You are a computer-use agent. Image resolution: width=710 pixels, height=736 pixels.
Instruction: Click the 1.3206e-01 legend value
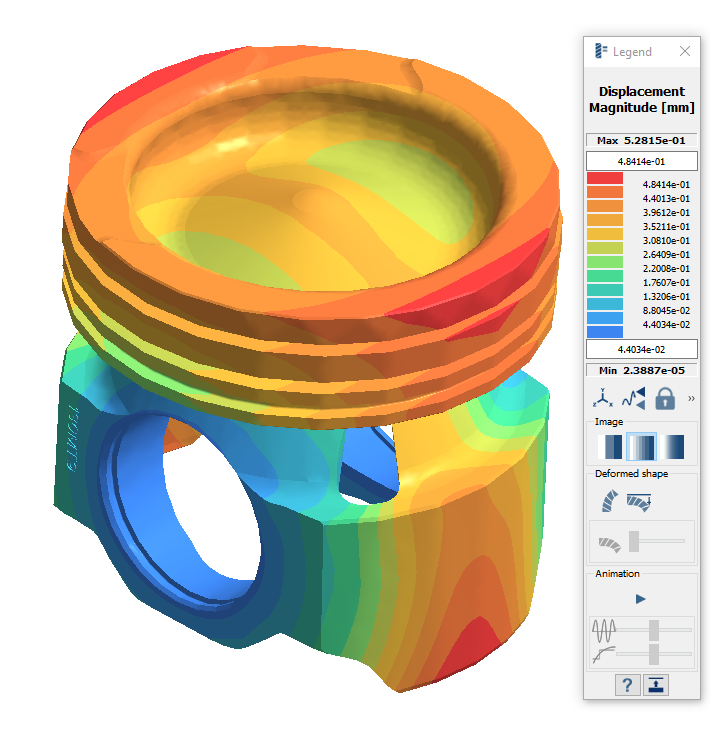[666, 297]
